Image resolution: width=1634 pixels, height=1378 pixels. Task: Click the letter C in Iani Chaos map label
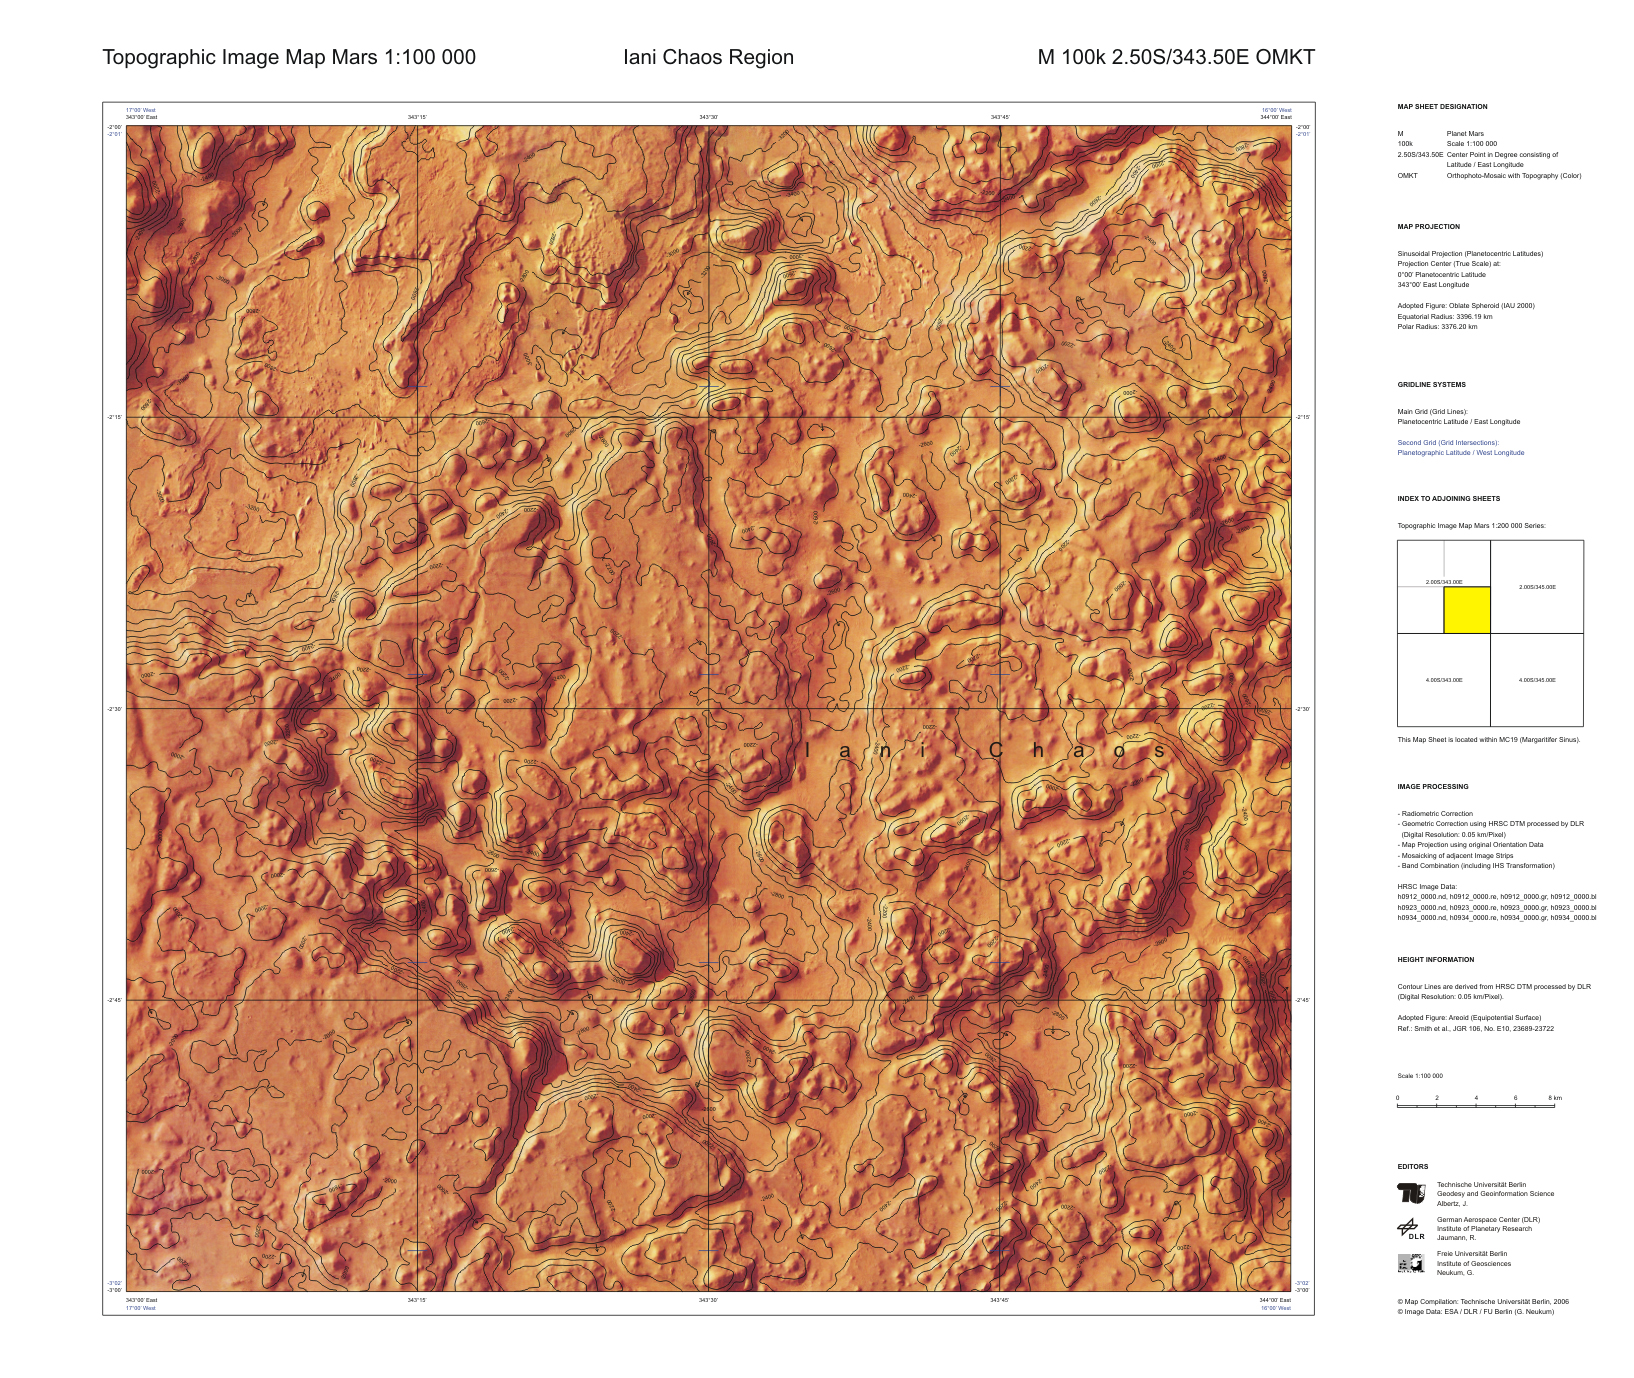click(x=996, y=751)
